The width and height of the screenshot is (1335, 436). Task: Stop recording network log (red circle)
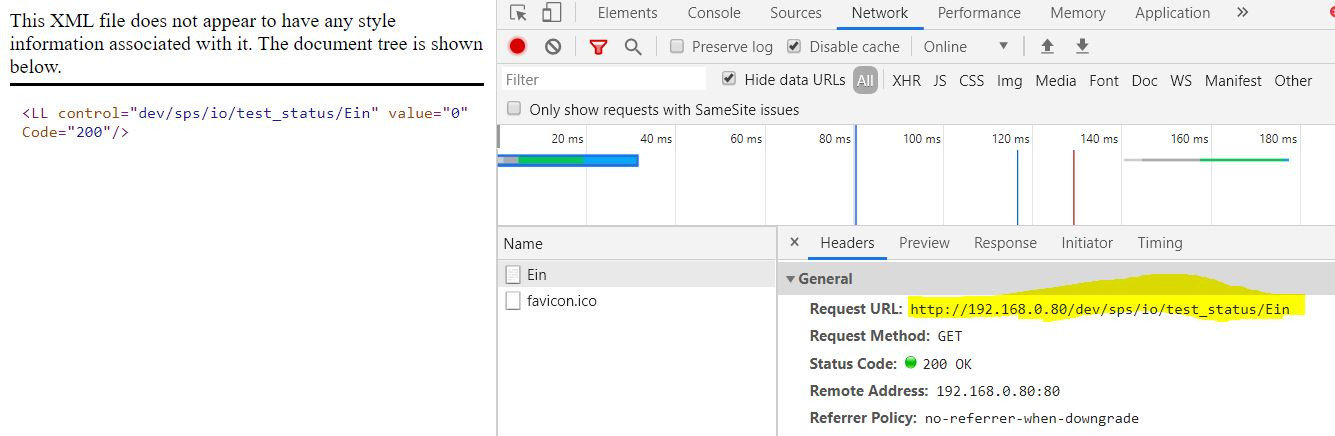pyautogui.click(x=518, y=46)
